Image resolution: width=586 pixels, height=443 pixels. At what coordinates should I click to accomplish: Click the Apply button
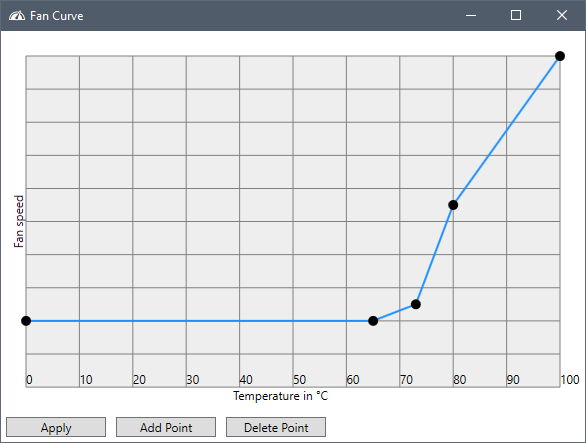[x=56, y=427]
